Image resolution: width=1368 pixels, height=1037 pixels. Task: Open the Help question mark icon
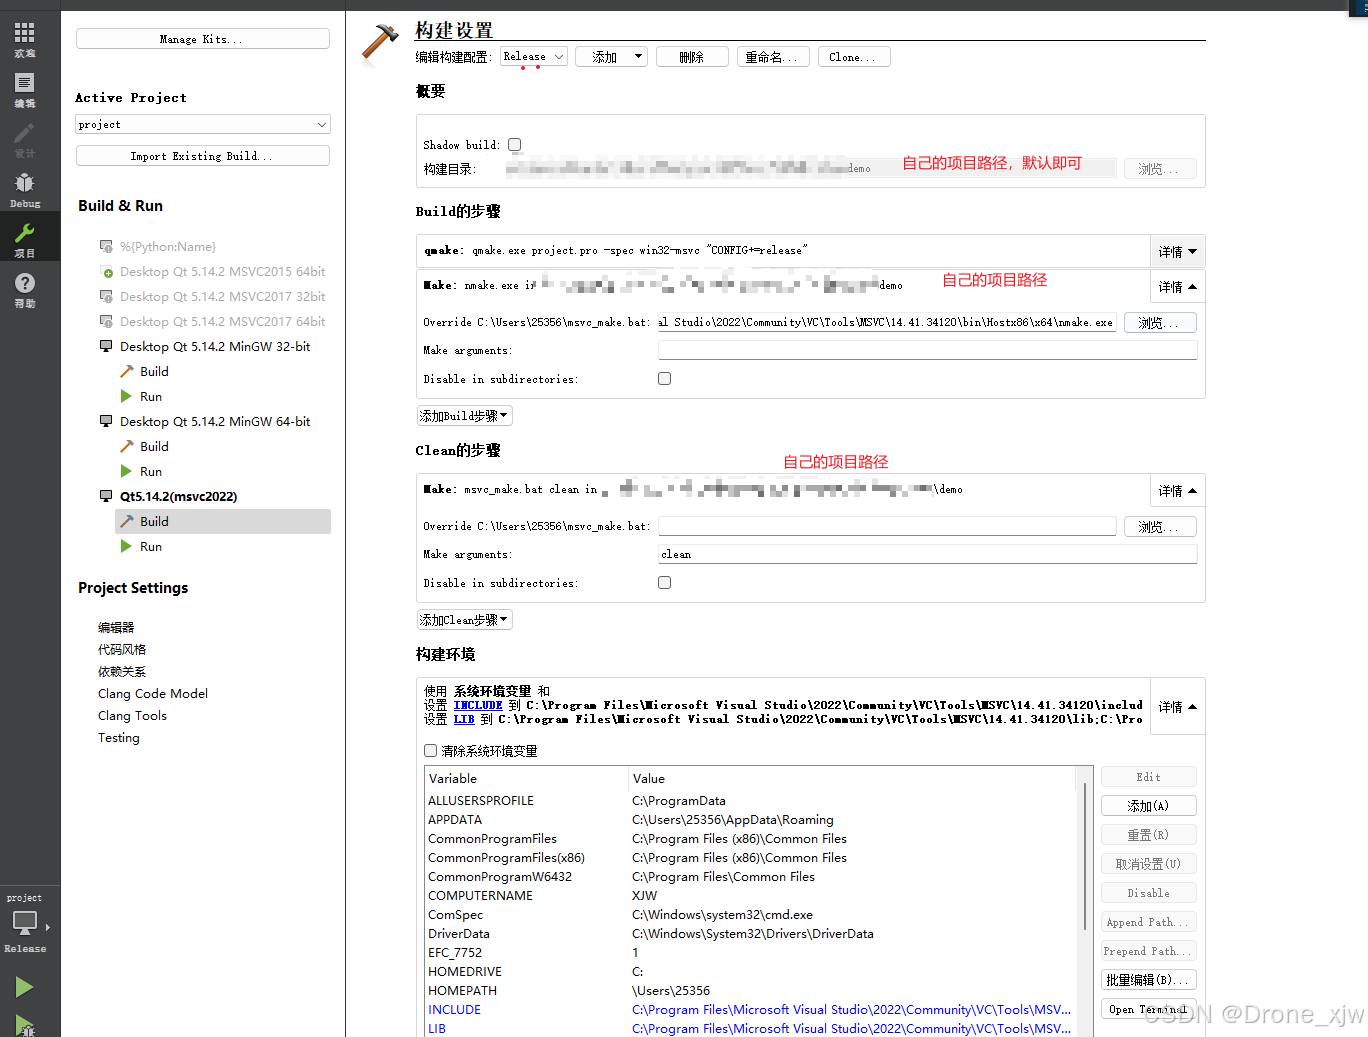pos(25,288)
